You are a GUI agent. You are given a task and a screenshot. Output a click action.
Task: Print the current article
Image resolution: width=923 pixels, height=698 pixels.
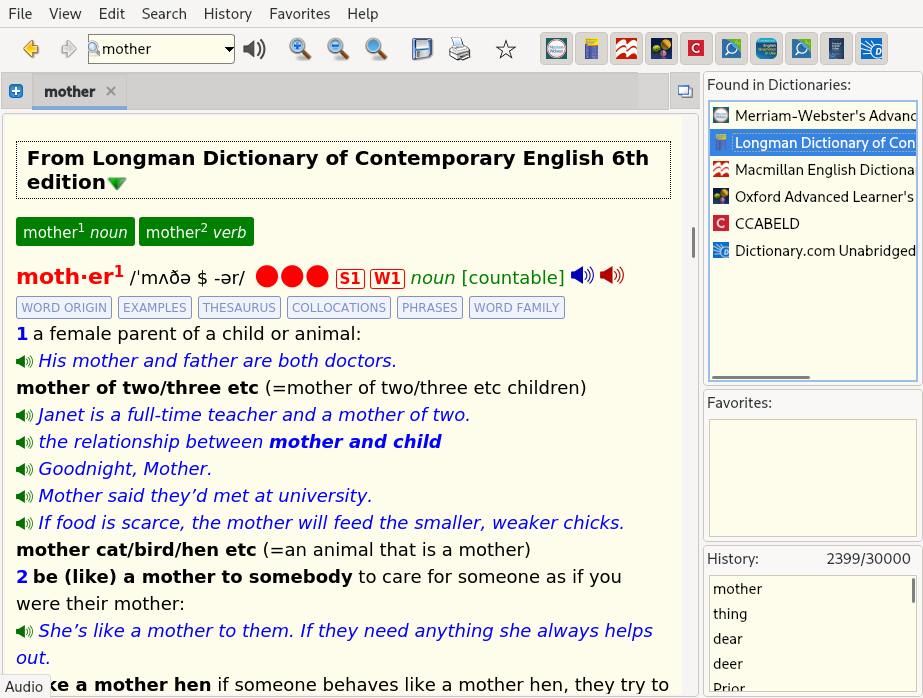point(459,49)
